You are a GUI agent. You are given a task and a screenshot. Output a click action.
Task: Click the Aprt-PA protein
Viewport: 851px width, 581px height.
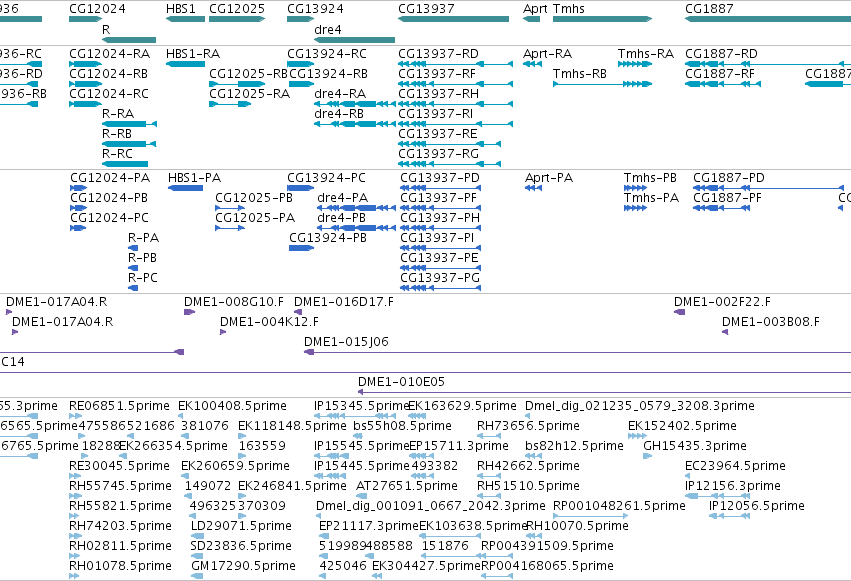pyautogui.click(x=533, y=188)
